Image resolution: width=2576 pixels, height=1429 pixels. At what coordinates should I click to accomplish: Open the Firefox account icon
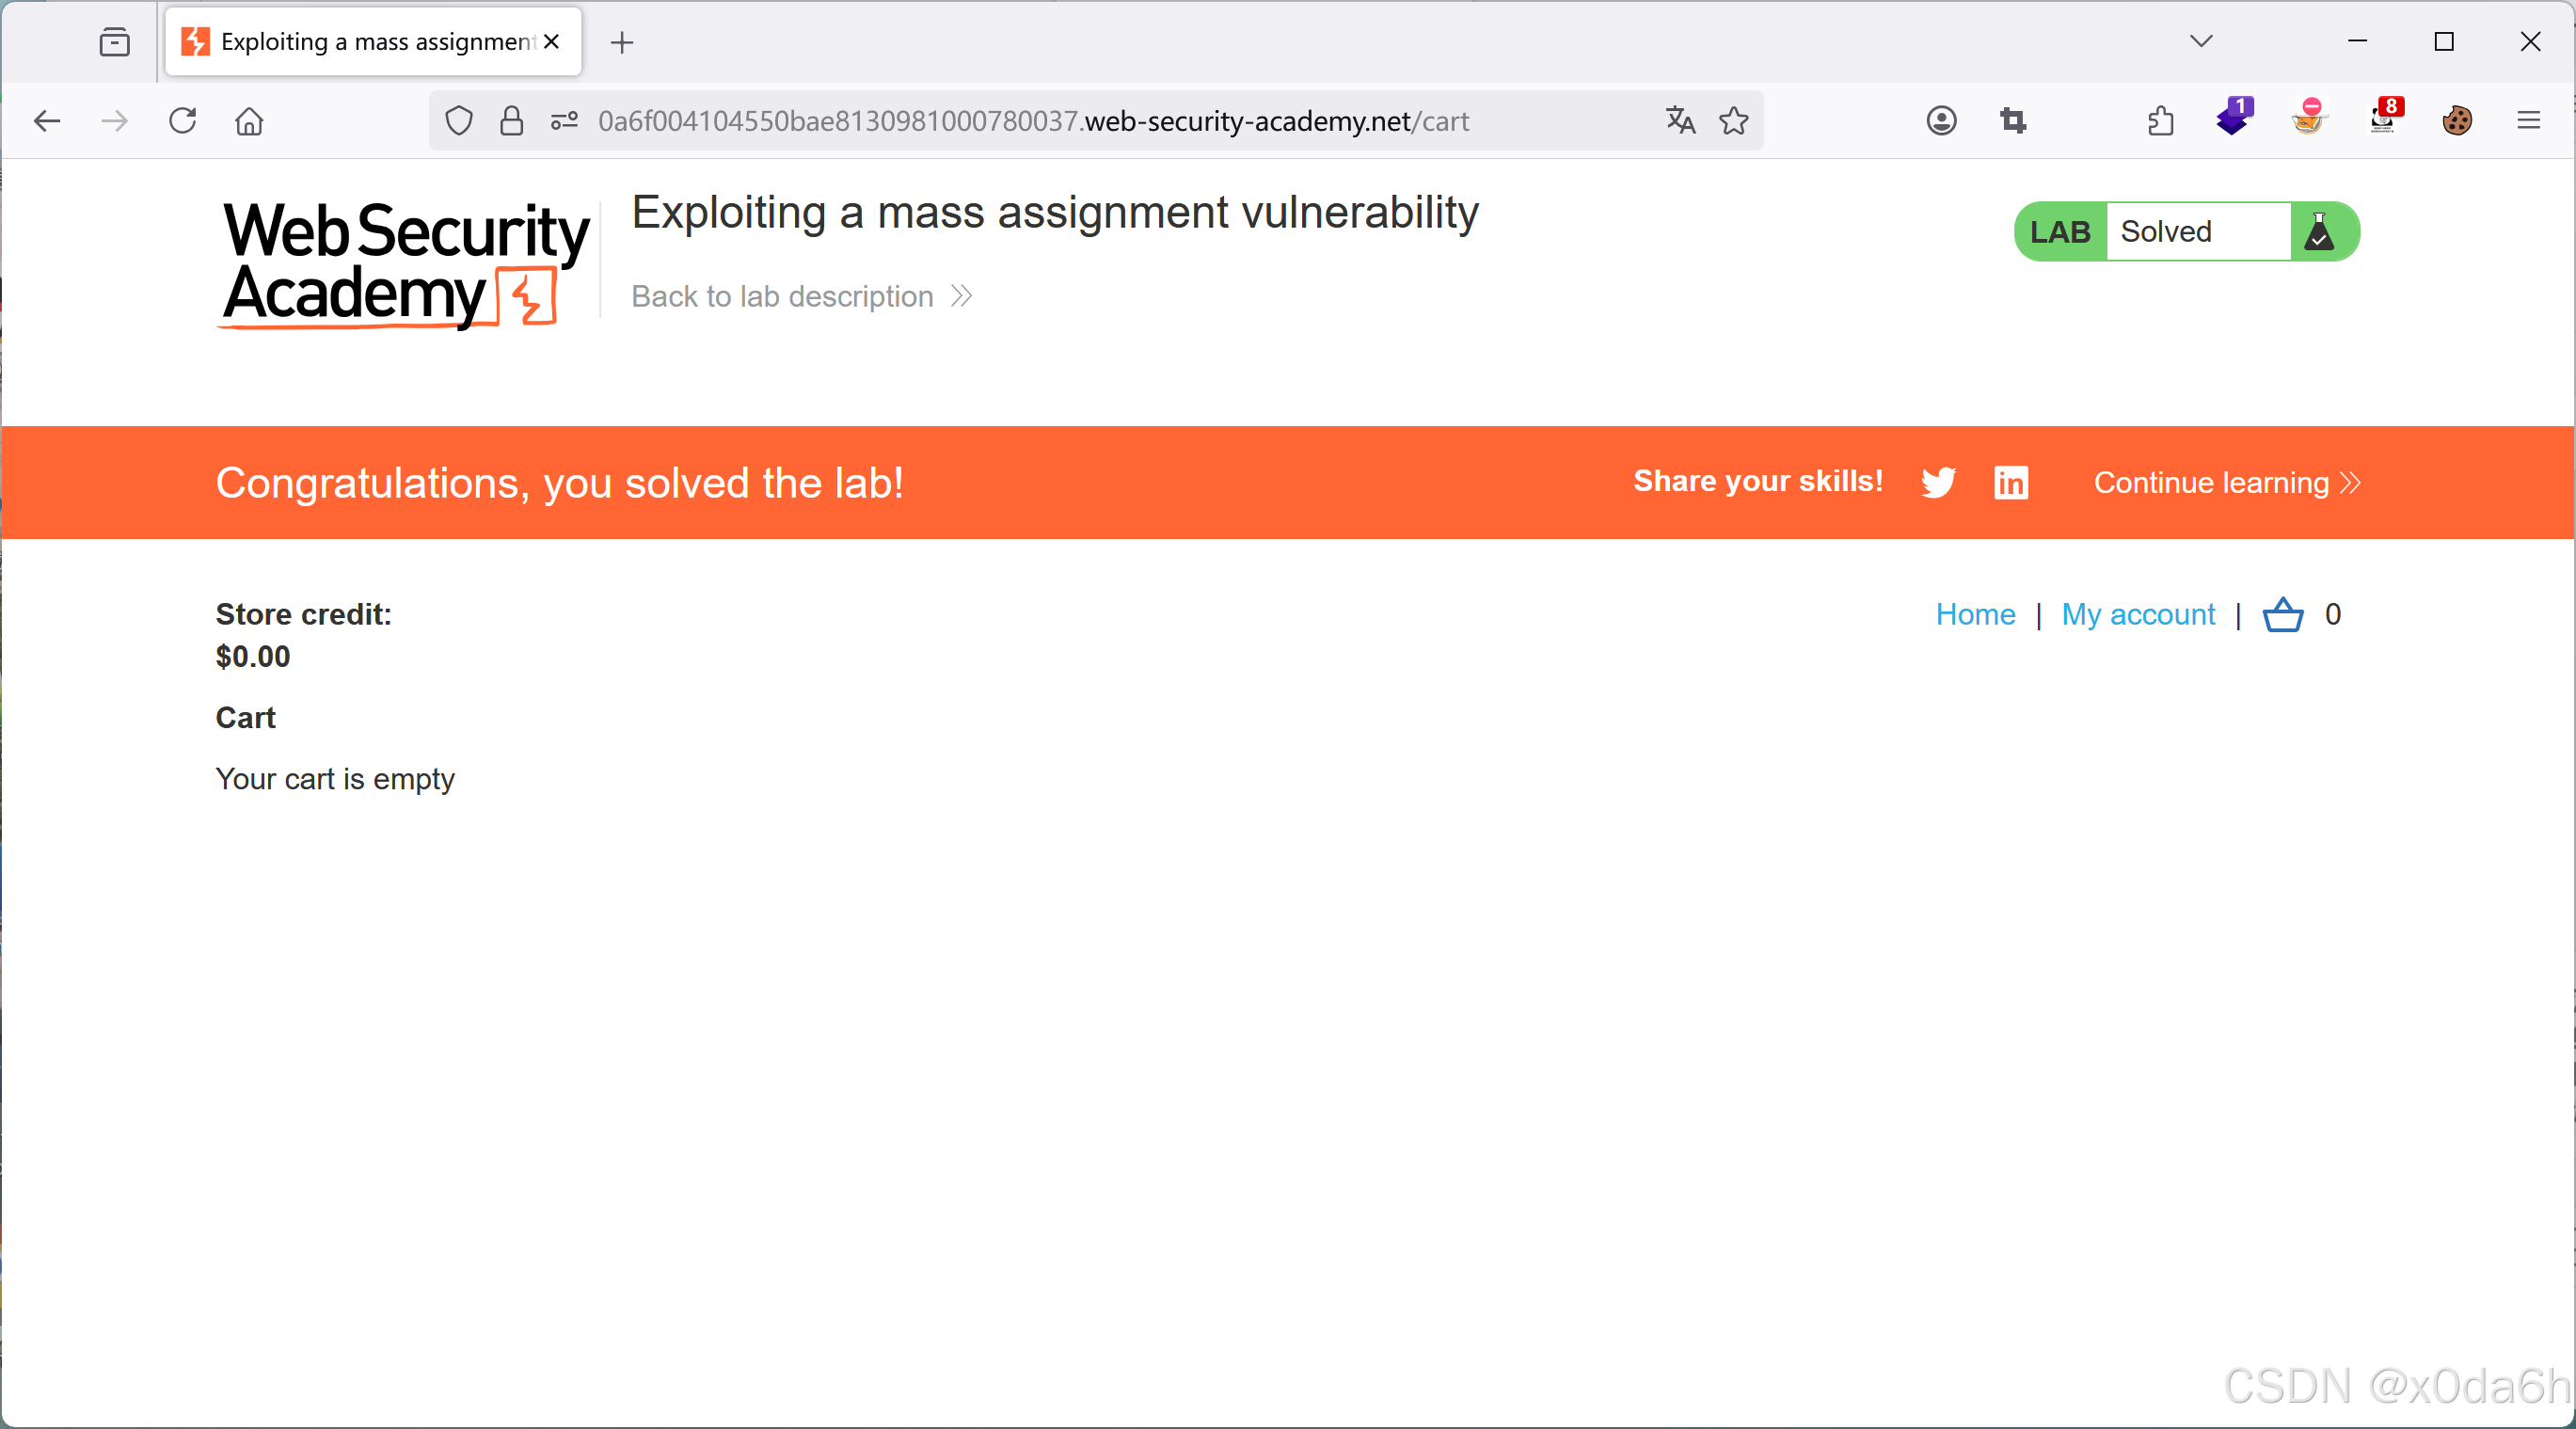[x=1941, y=121]
